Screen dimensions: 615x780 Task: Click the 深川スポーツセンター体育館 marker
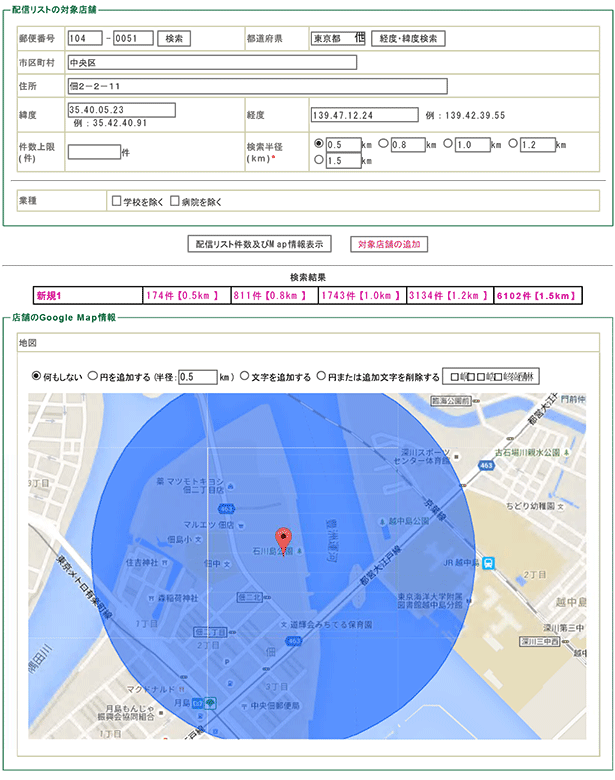(457, 456)
